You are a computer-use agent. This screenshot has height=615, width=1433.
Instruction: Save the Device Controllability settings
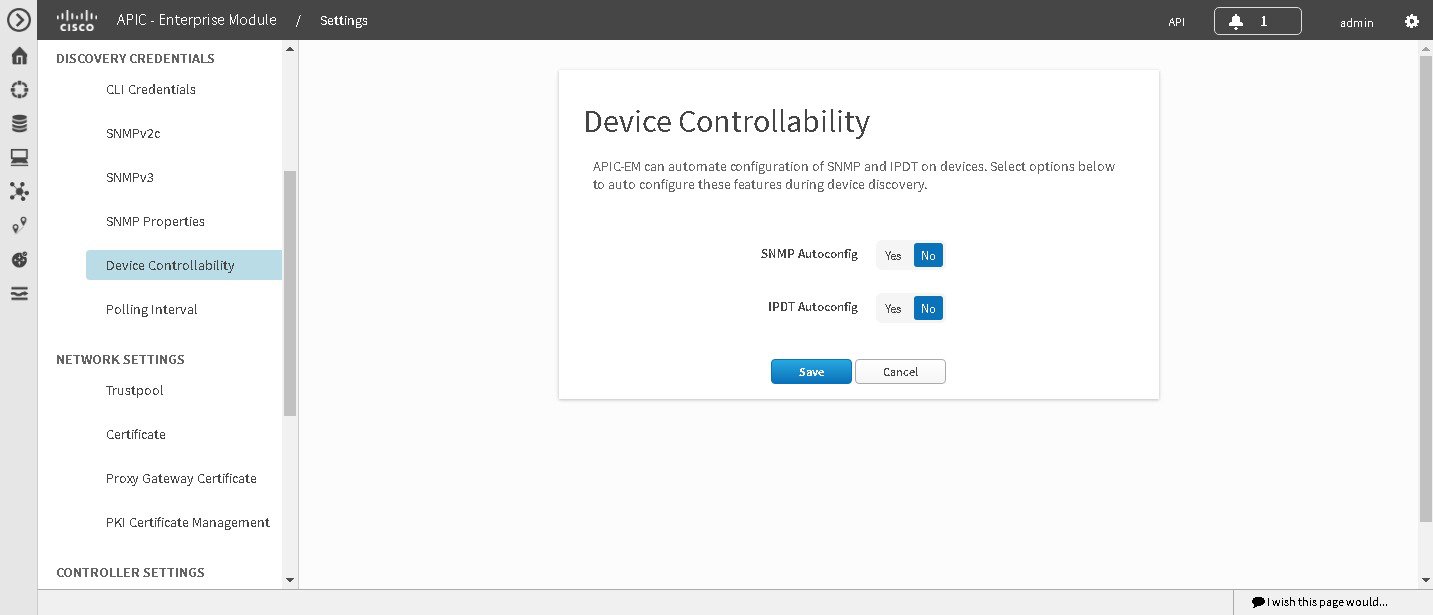811,371
